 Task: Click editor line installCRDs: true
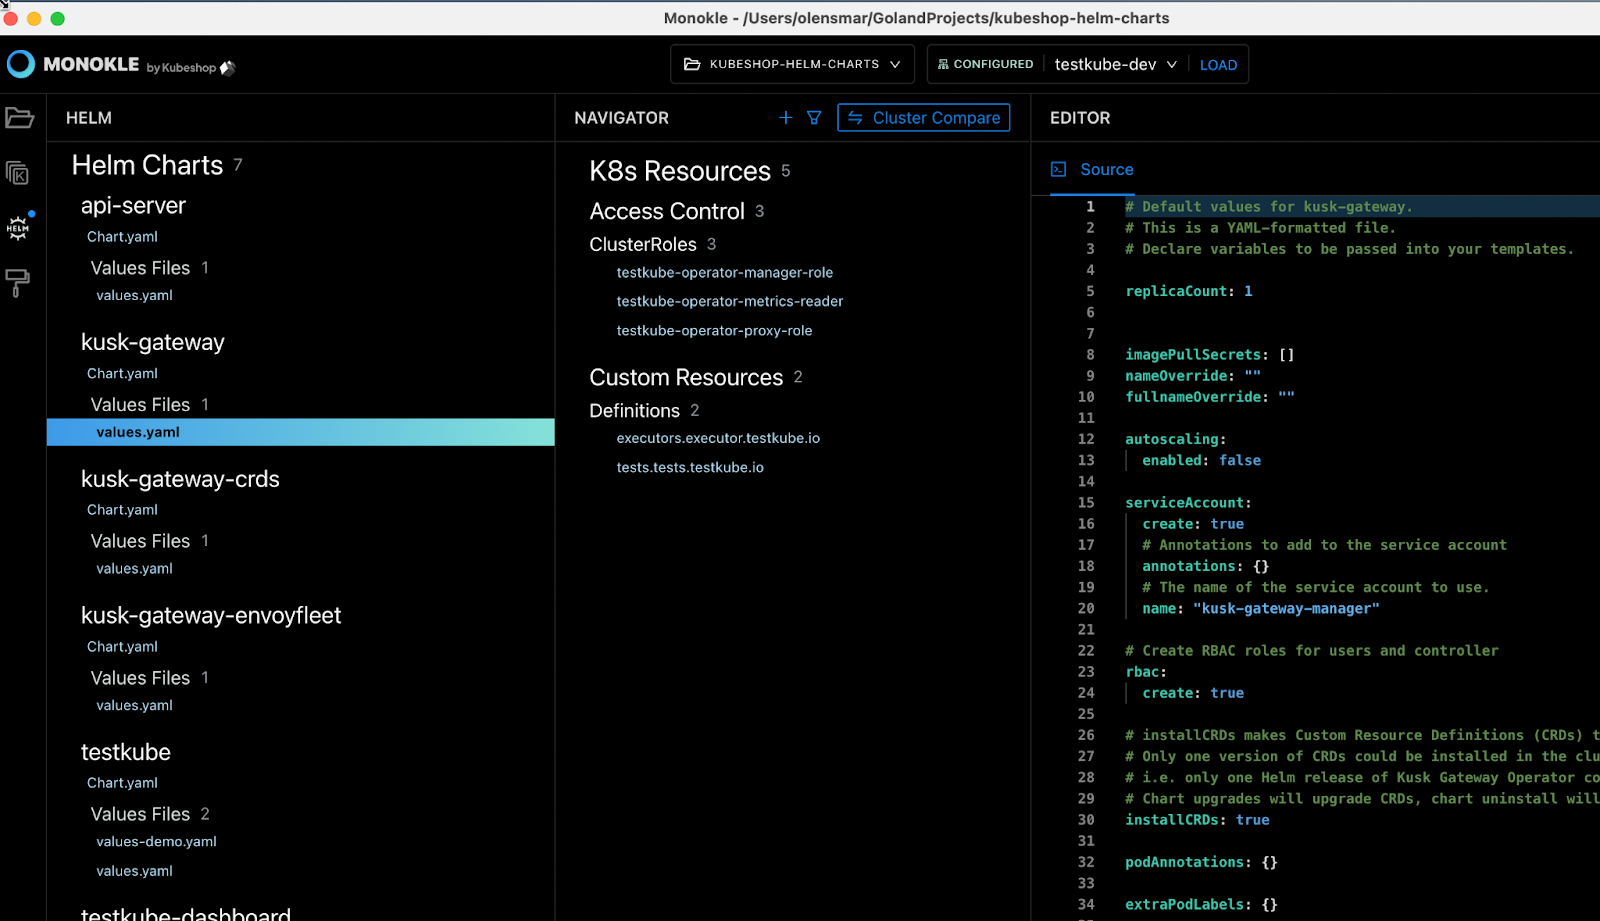coord(1197,820)
